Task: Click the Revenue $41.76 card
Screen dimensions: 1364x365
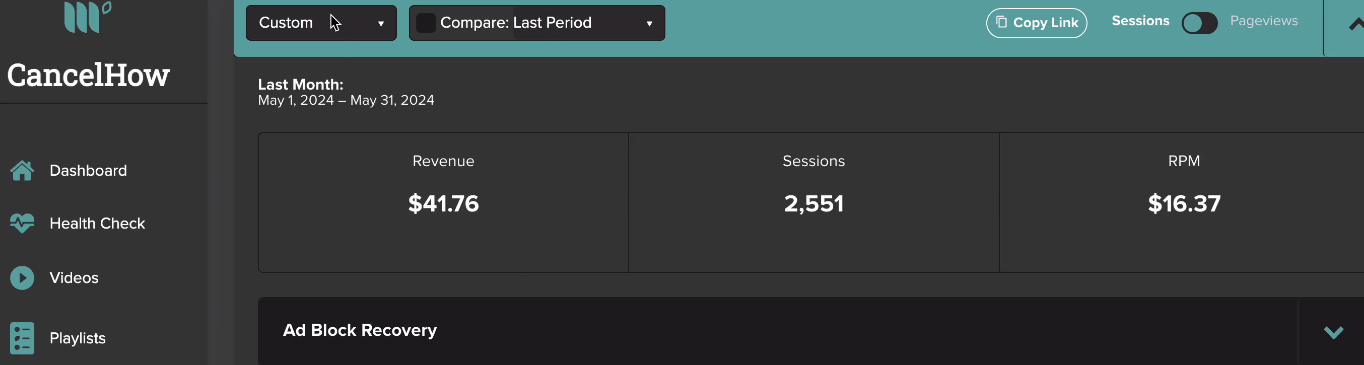Action: pos(443,202)
